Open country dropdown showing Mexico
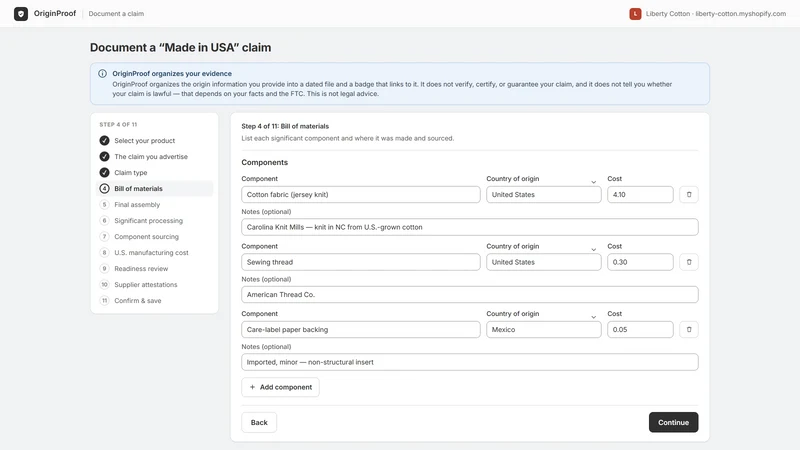This screenshot has height=450, width=800. click(x=543, y=330)
